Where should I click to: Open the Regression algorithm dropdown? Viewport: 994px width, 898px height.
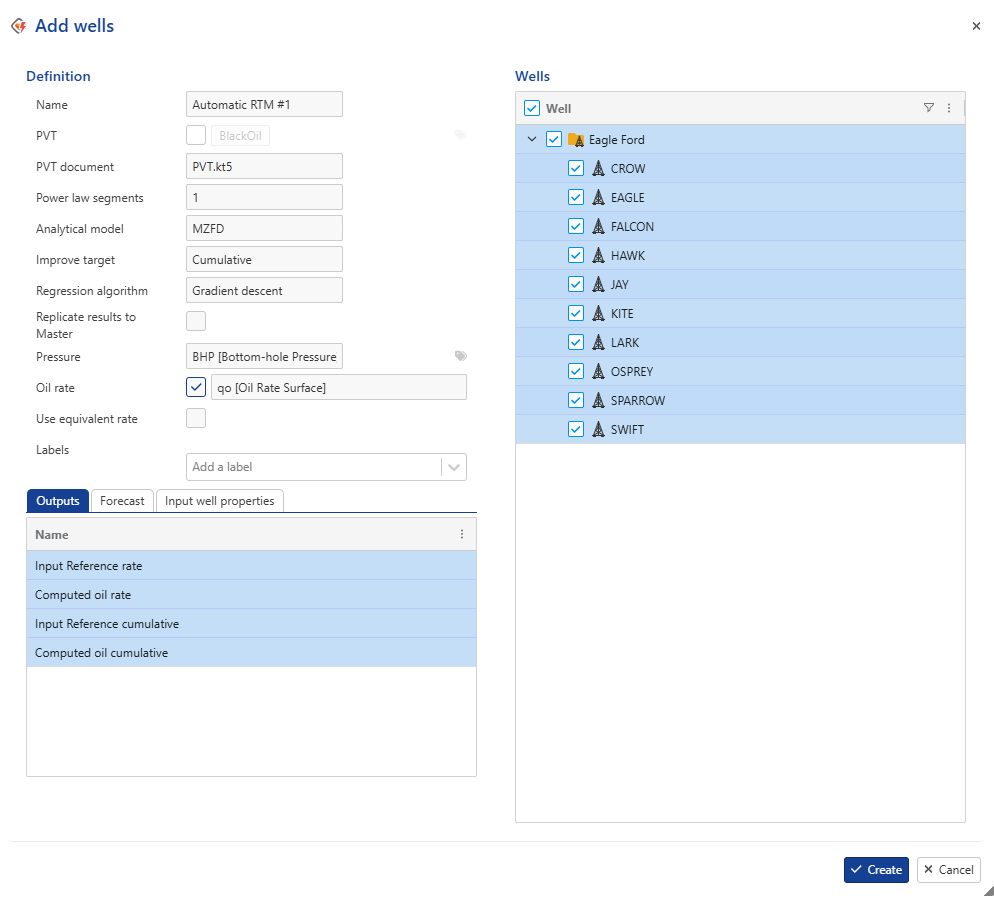[x=264, y=290]
